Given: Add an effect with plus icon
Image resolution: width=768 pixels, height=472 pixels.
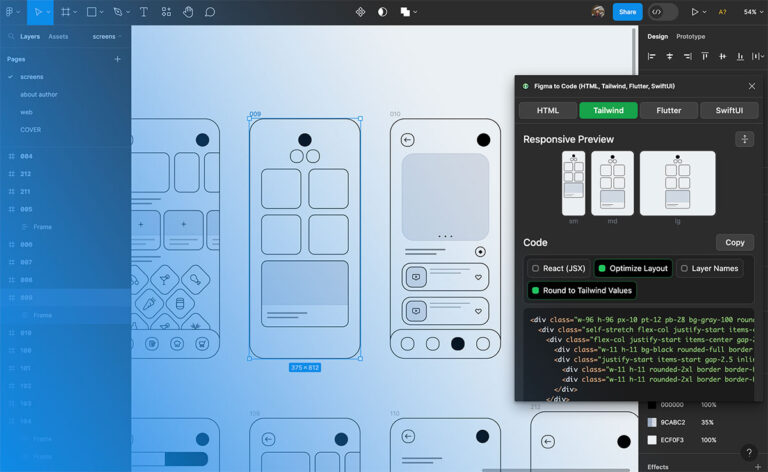Looking at the screenshot, I should pos(758,467).
